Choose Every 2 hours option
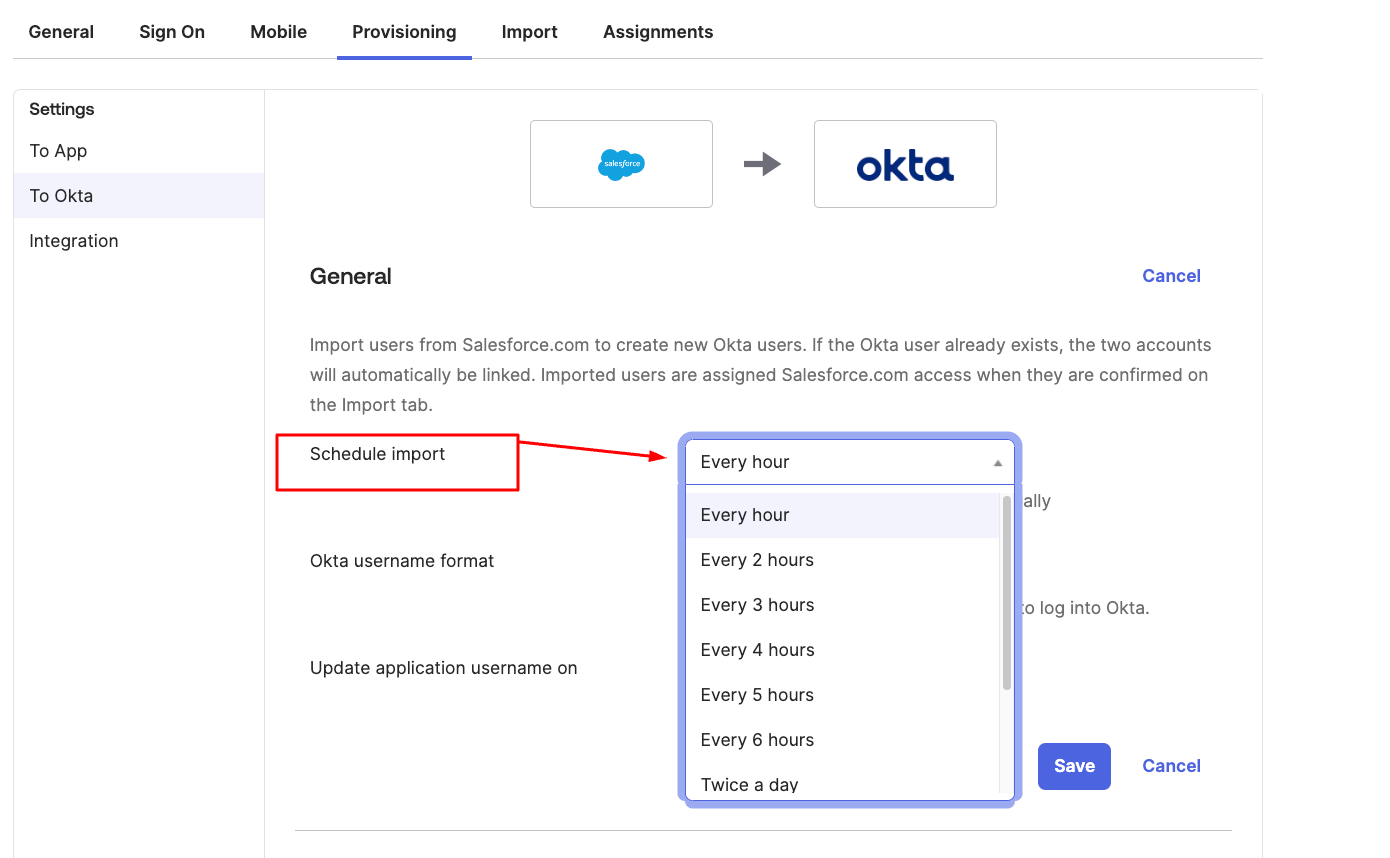The height and width of the screenshot is (858, 1390). pyautogui.click(x=842, y=560)
